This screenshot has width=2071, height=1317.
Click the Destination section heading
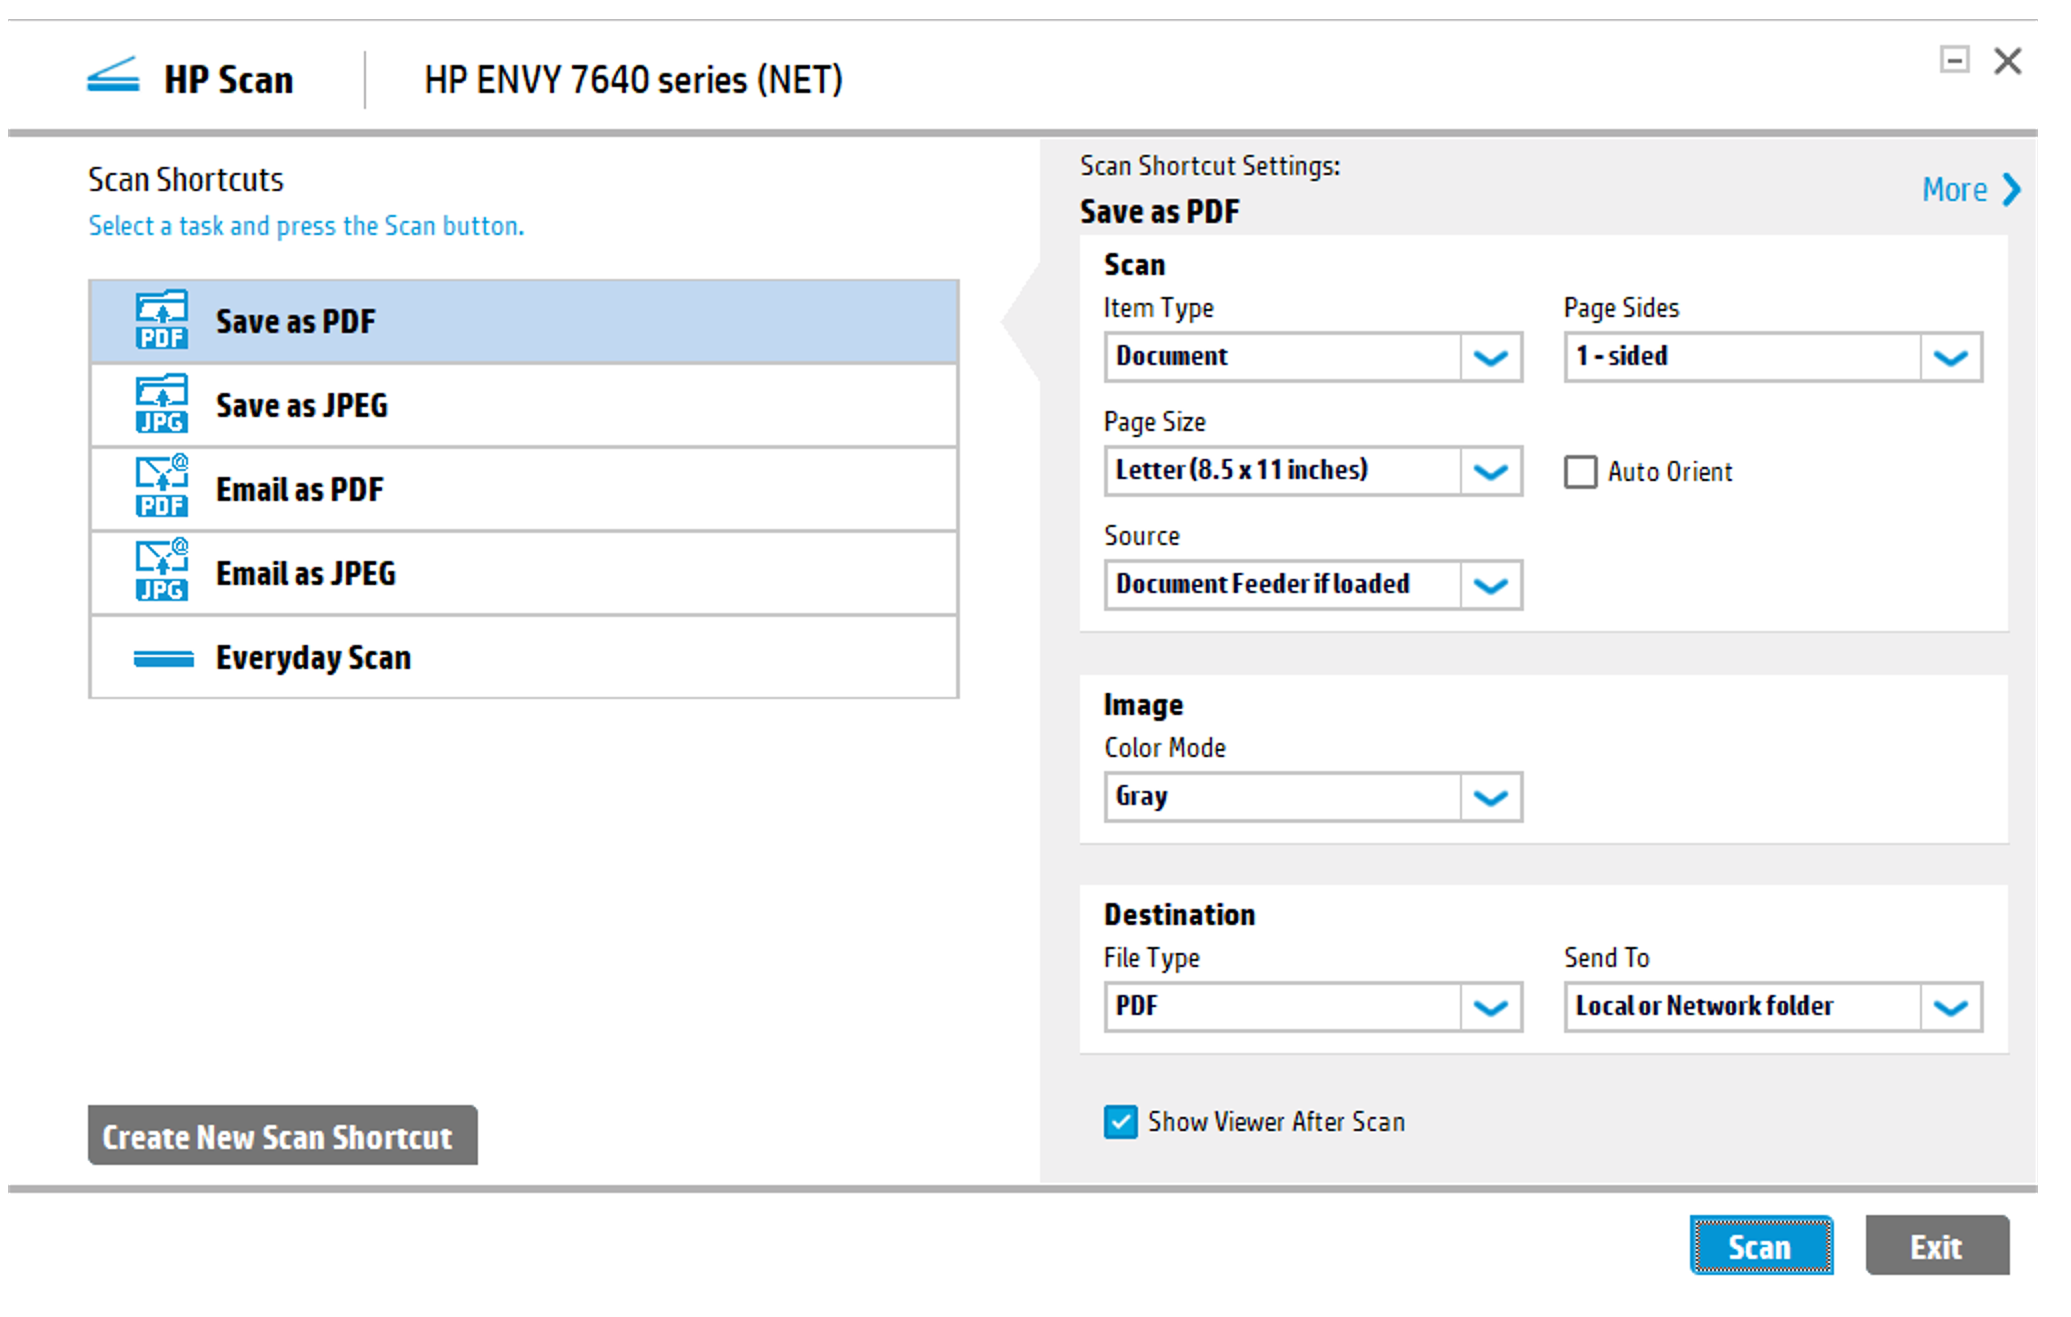(1179, 915)
